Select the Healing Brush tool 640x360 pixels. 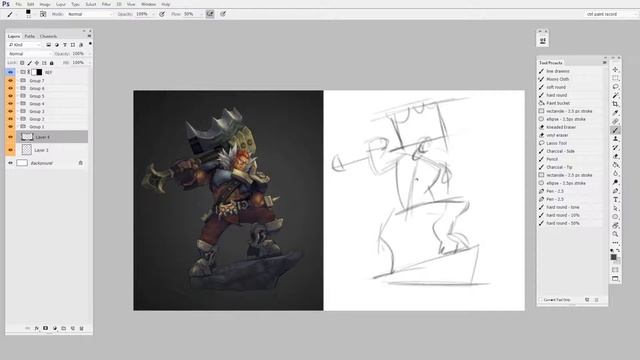(x=616, y=122)
